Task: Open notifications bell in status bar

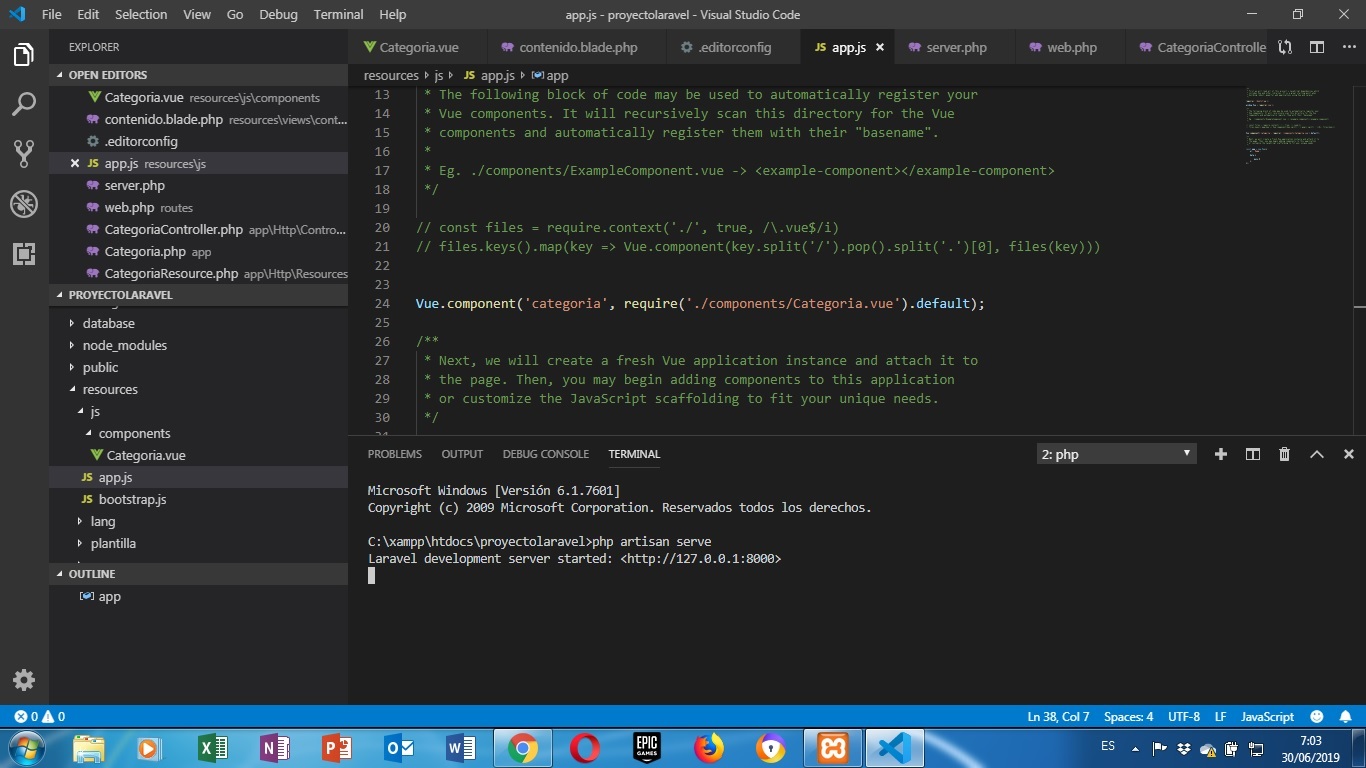Action: pyautogui.click(x=1346, y=717)
